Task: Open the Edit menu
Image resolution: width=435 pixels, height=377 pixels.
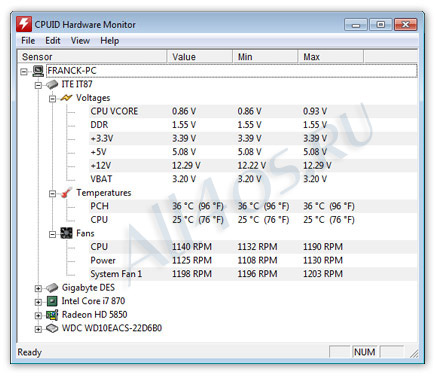Action: 53,41
